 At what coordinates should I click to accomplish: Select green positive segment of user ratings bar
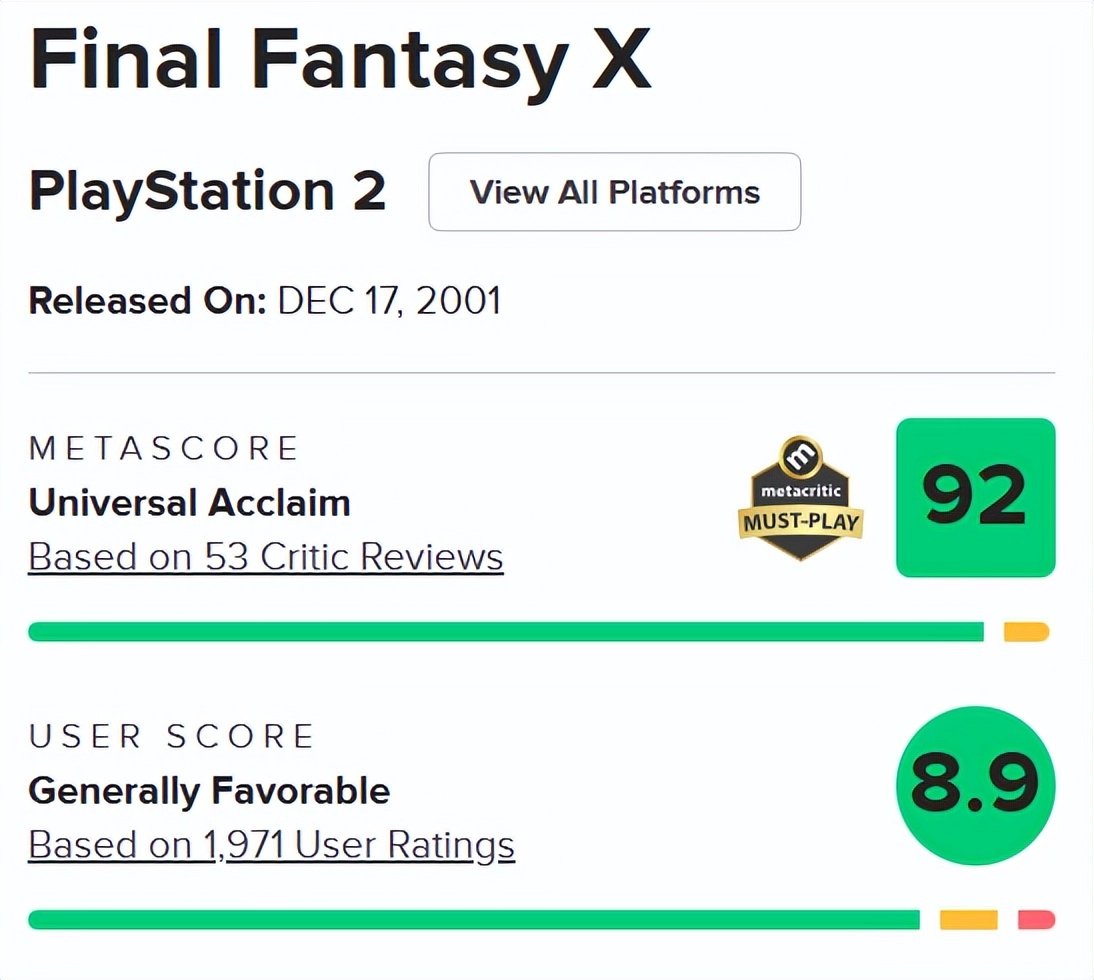point(474,919)
